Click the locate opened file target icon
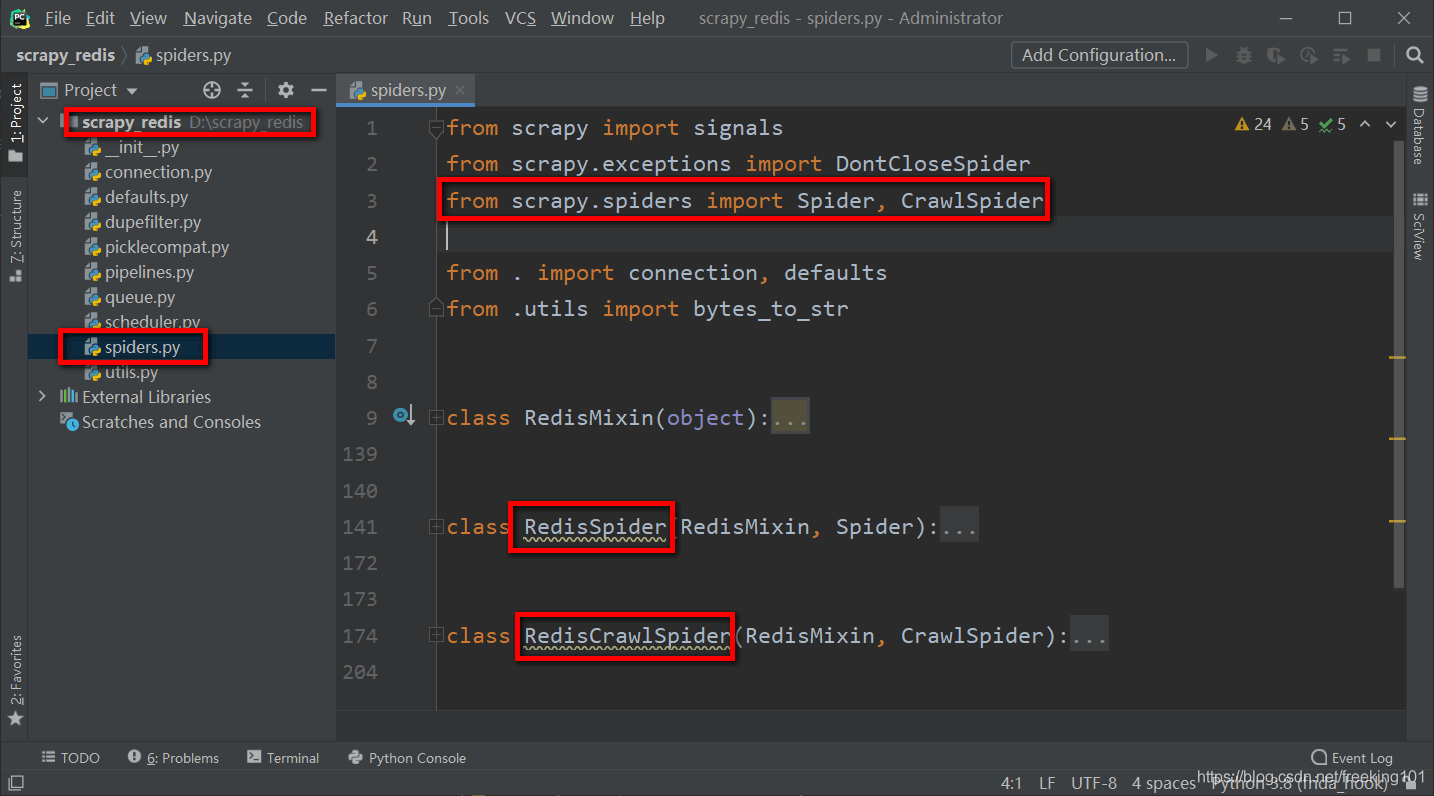 tap(212, 90)
